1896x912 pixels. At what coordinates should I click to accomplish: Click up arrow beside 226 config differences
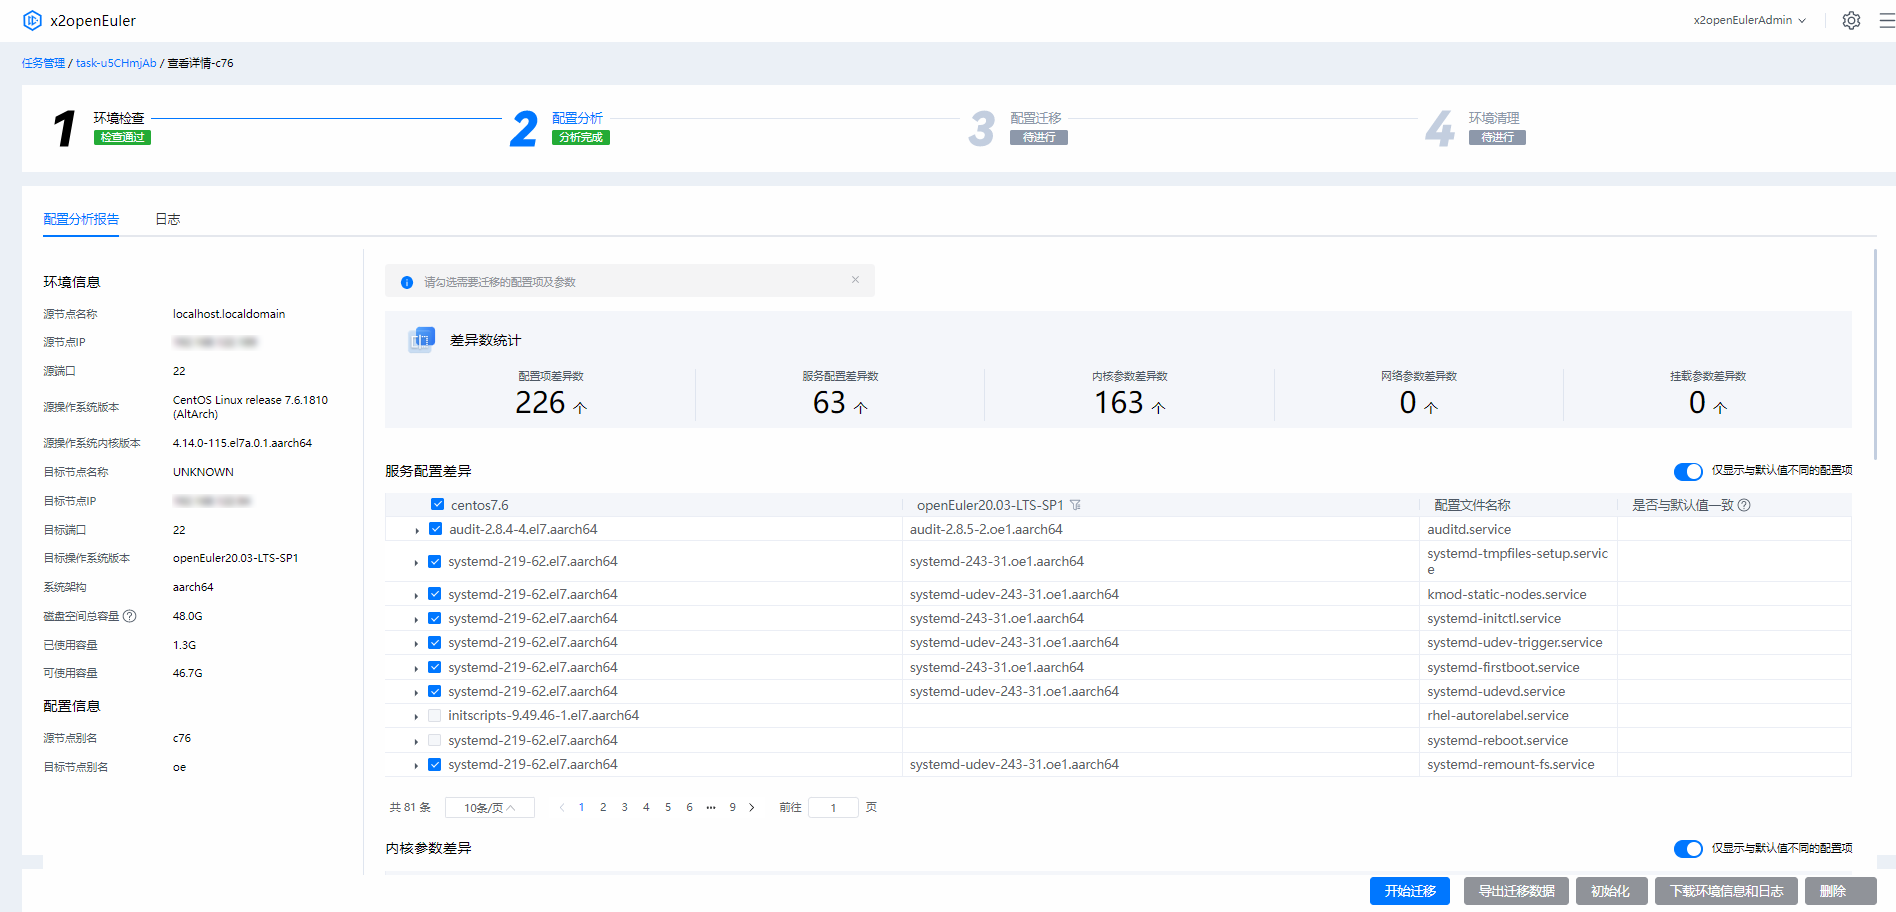coord(580,407)
